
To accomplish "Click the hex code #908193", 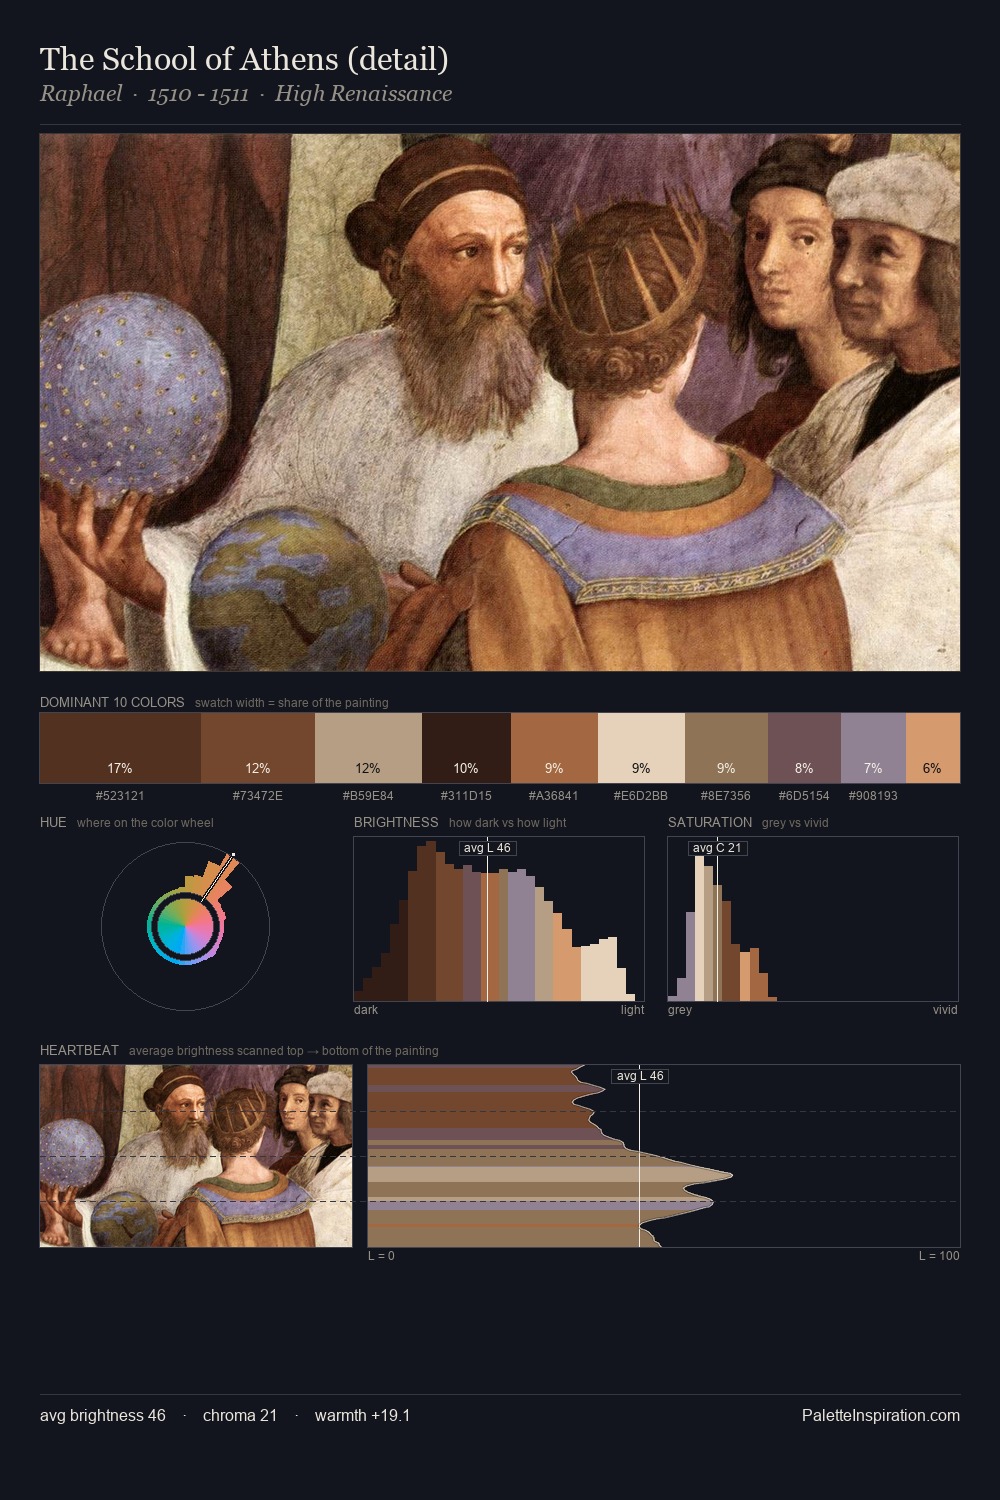I will tap(873, 796).
